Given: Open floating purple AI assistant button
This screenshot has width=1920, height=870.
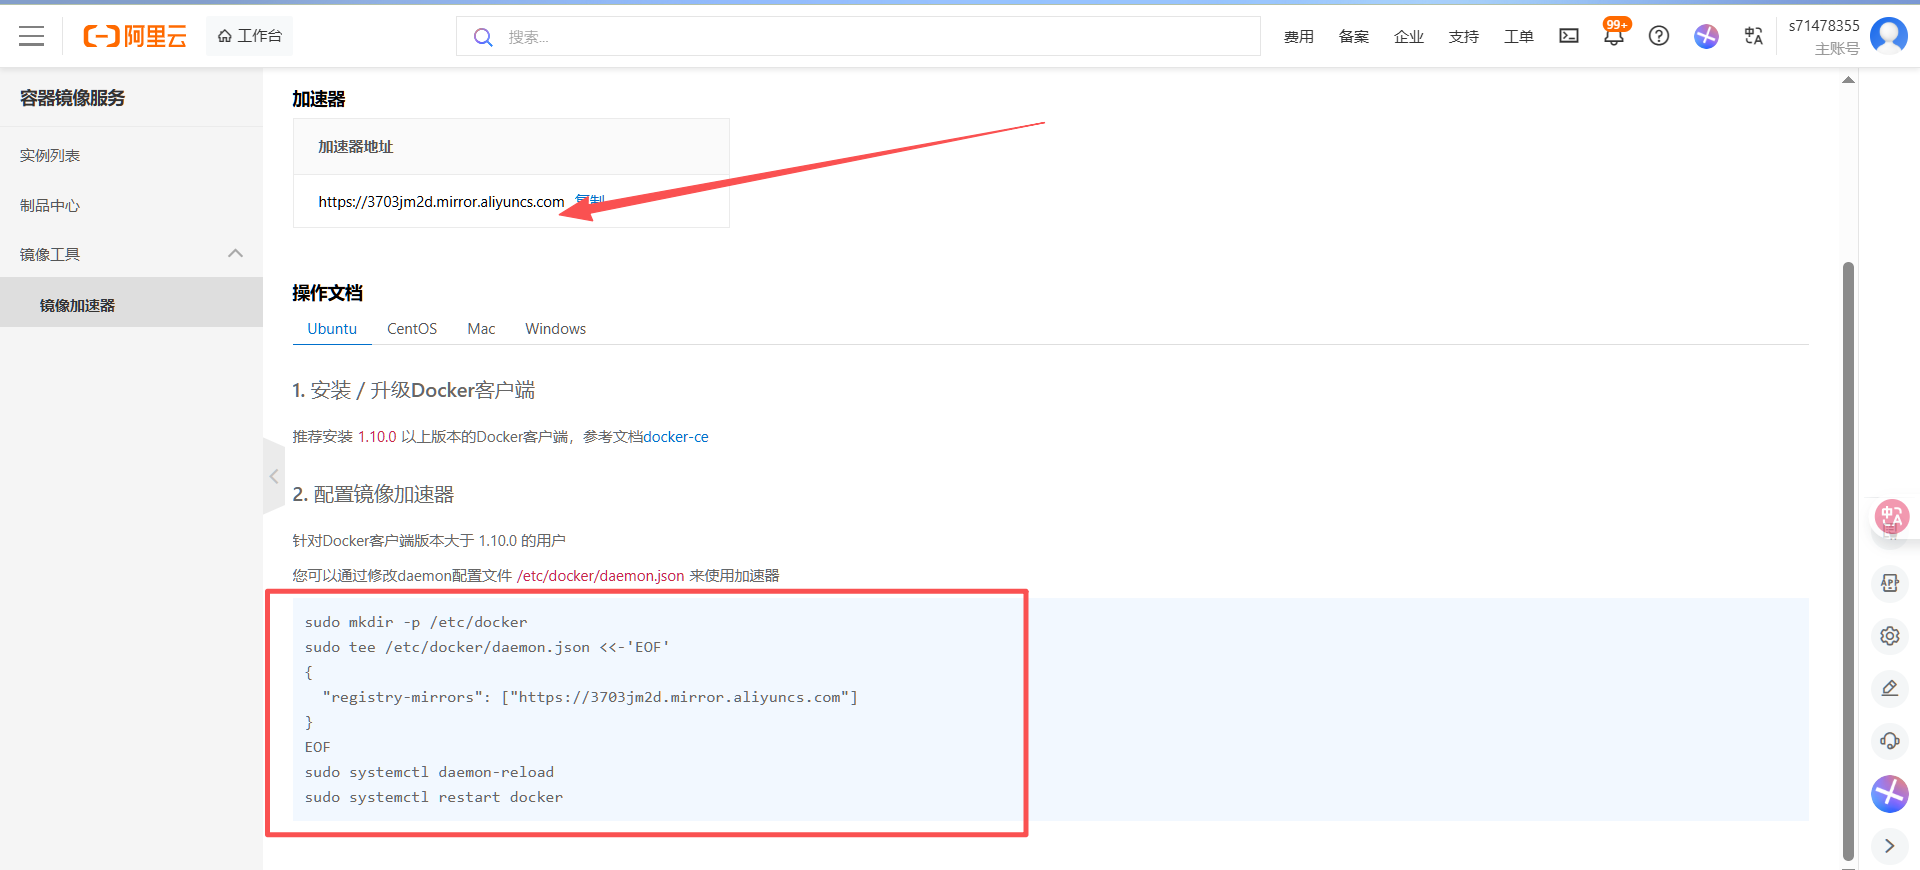Looking at the screenshot, I should 1890,794.
